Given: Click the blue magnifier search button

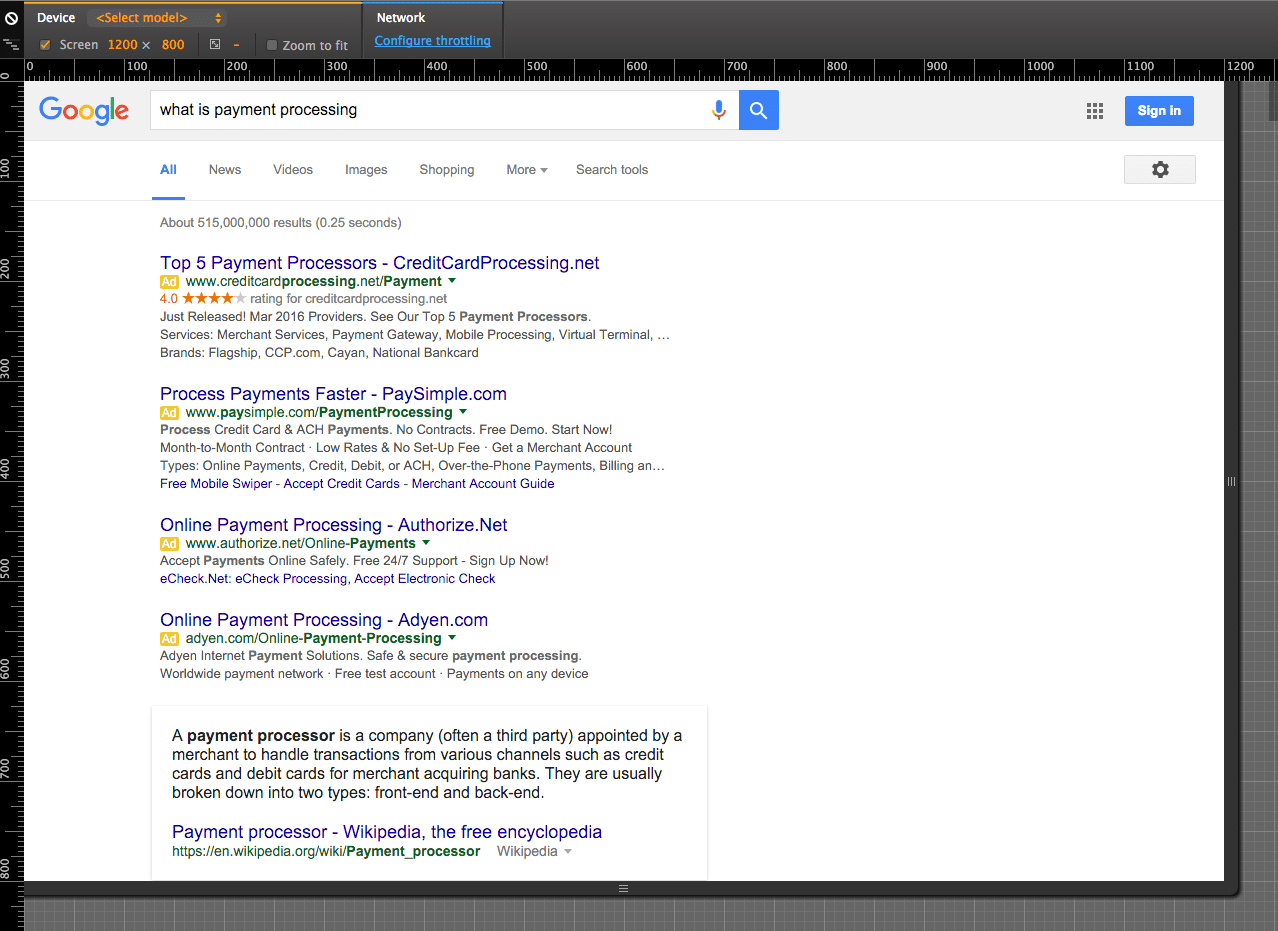Looking at the screenshot, I should coord(759,110).
